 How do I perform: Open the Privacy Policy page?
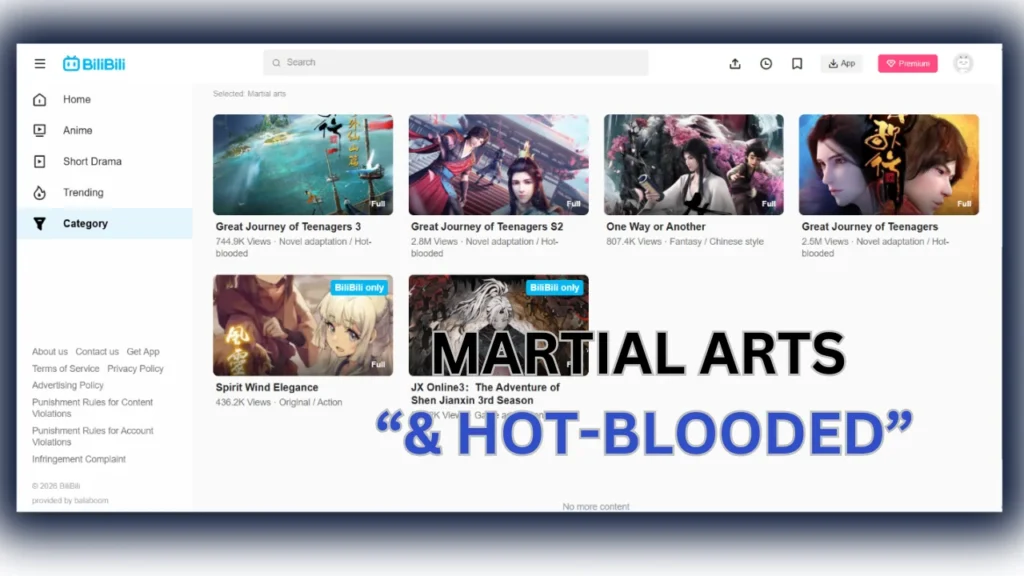pyautogui.click(x=135, y=368)
